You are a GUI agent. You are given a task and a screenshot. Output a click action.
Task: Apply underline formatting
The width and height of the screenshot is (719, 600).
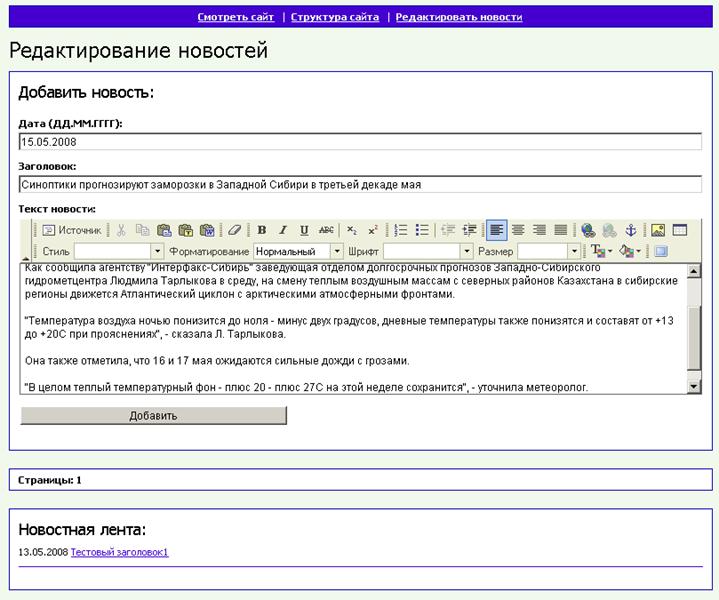coord(304,230)
